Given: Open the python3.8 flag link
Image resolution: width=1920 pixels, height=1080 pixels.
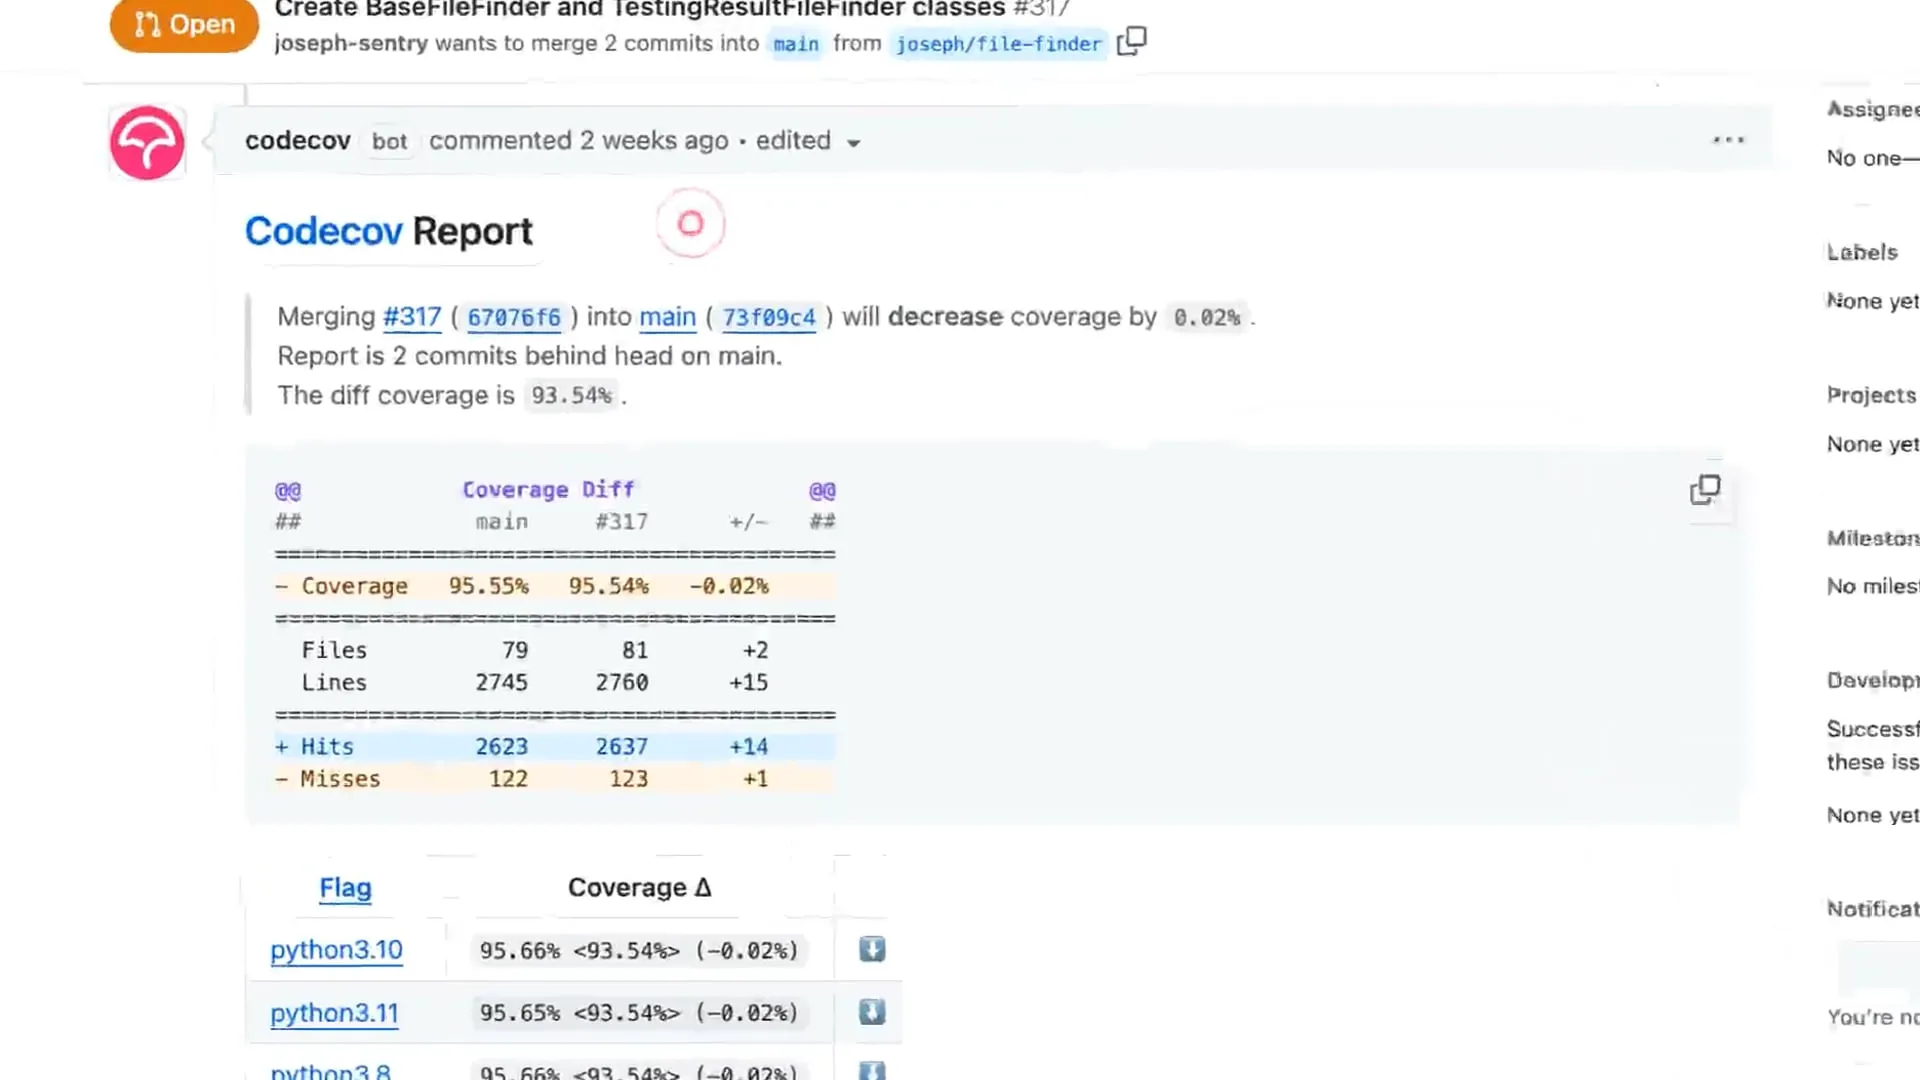Looking at the screenshot, I should pyautogui.click(x=330, y=1070).
